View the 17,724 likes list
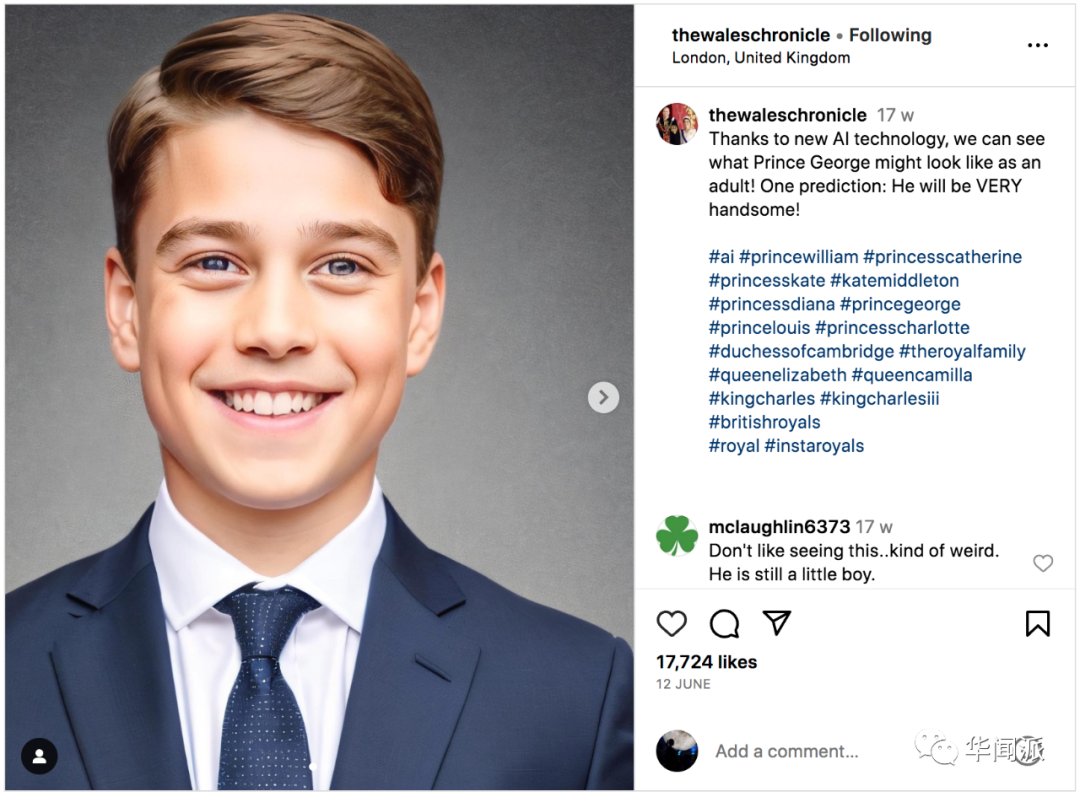 pos(706,662)
